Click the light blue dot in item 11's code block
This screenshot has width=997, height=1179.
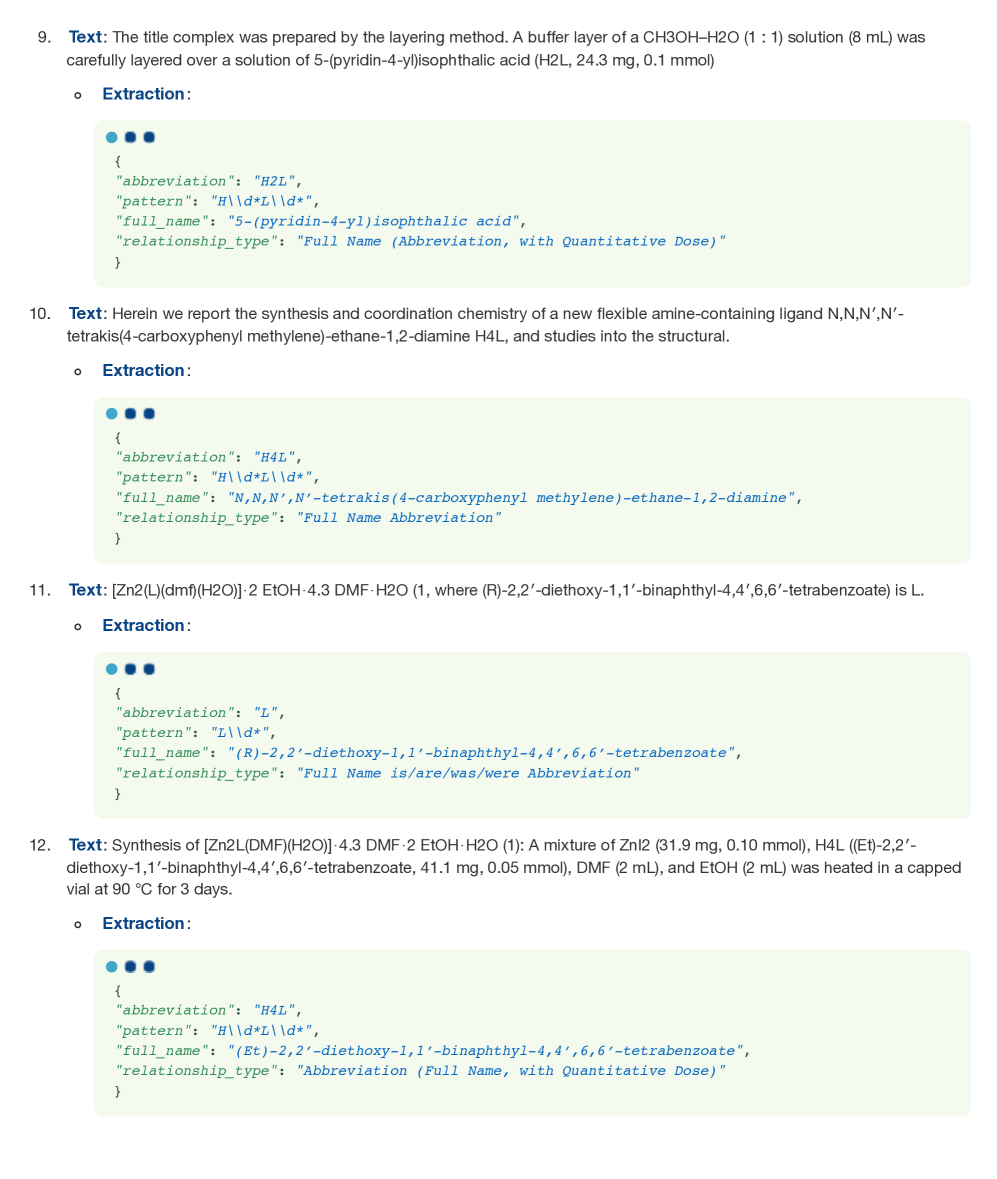(112, 669)
